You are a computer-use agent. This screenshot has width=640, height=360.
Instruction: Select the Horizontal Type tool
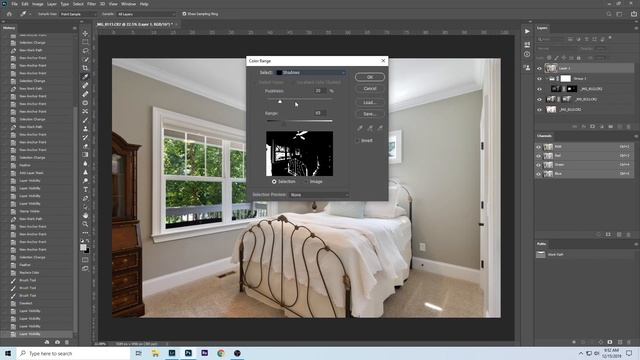85,189
